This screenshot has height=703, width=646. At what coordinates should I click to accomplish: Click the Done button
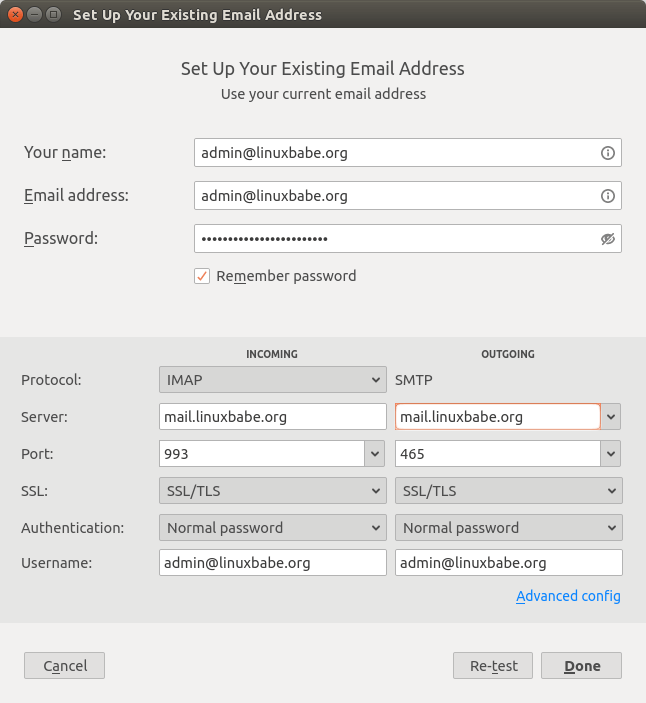[x=581, y=666]
